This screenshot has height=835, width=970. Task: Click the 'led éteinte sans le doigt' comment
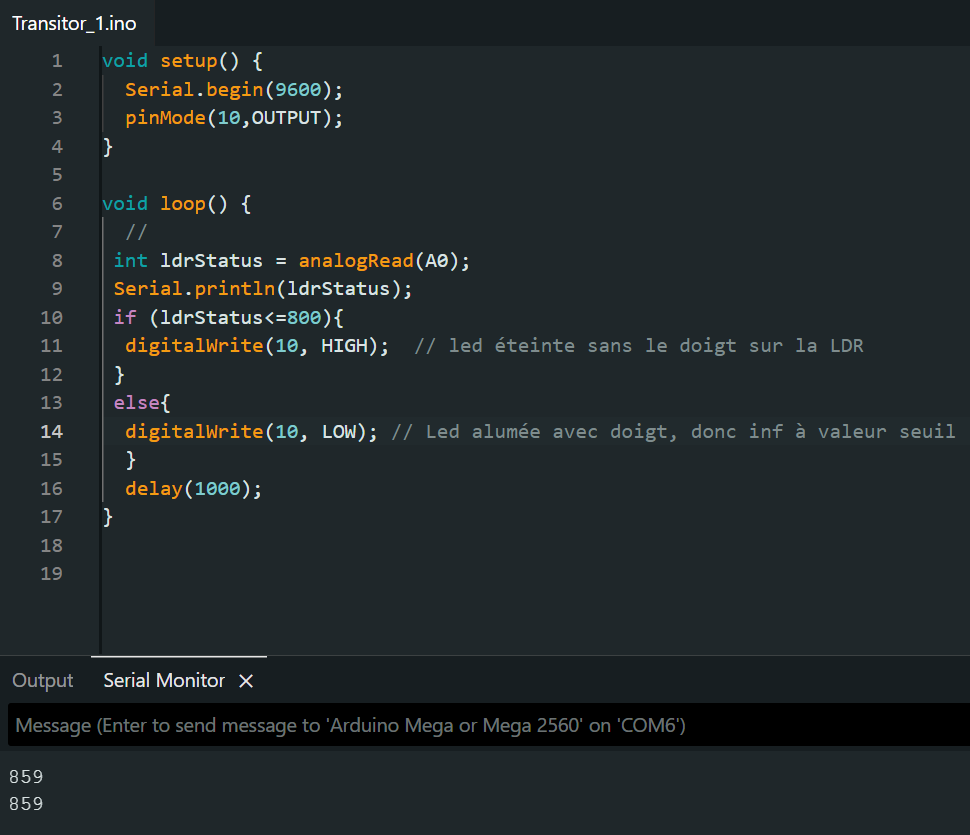point(638,346)
